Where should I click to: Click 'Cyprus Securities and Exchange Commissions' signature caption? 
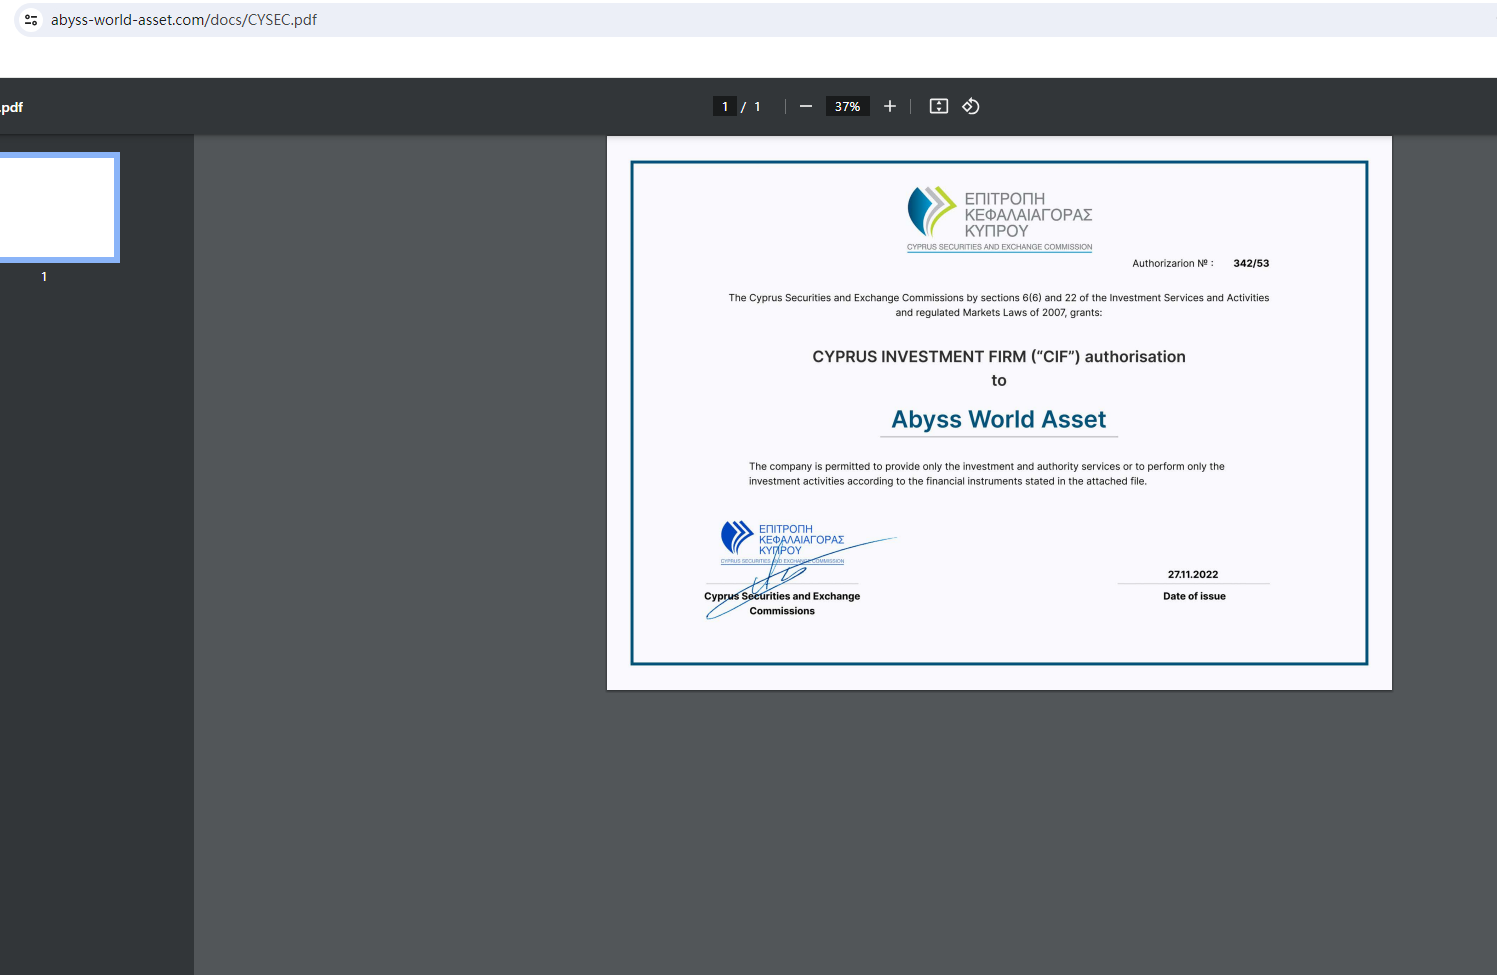[782, 603]
